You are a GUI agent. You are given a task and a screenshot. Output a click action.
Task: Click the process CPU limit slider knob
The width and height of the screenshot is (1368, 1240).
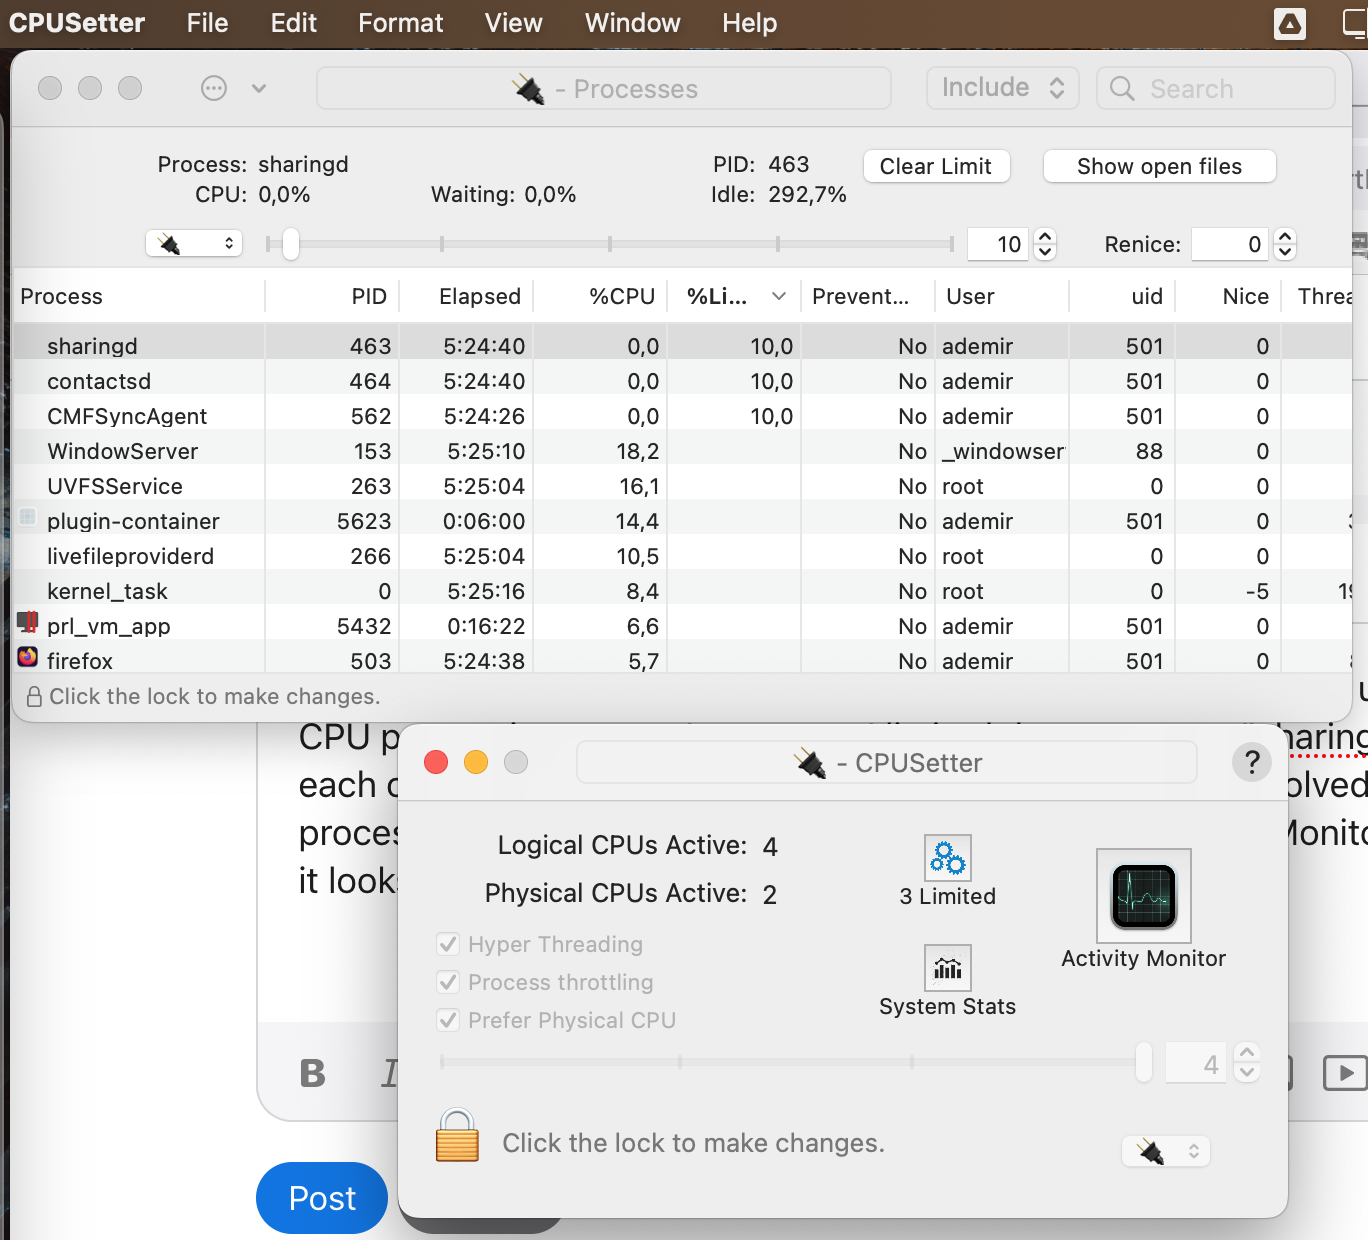pos(290,244)
